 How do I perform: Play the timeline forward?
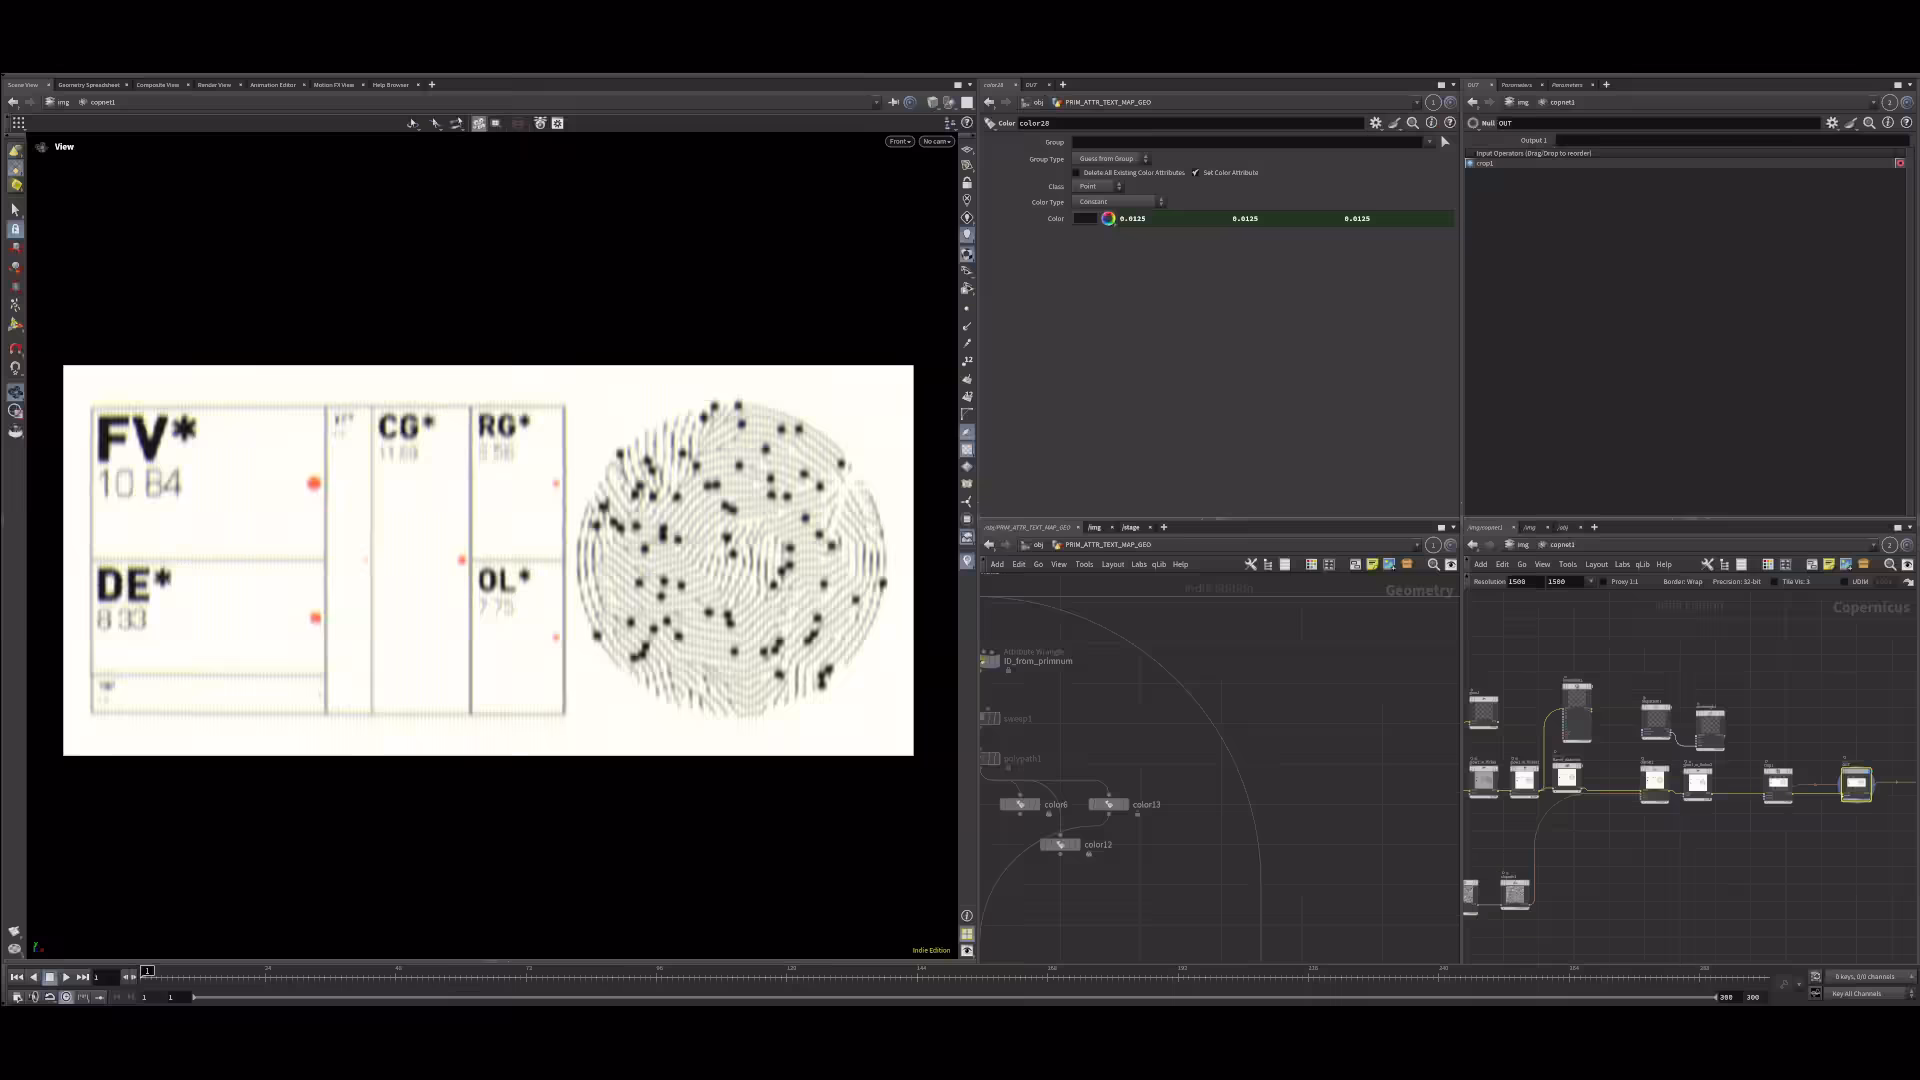(66, 977)
